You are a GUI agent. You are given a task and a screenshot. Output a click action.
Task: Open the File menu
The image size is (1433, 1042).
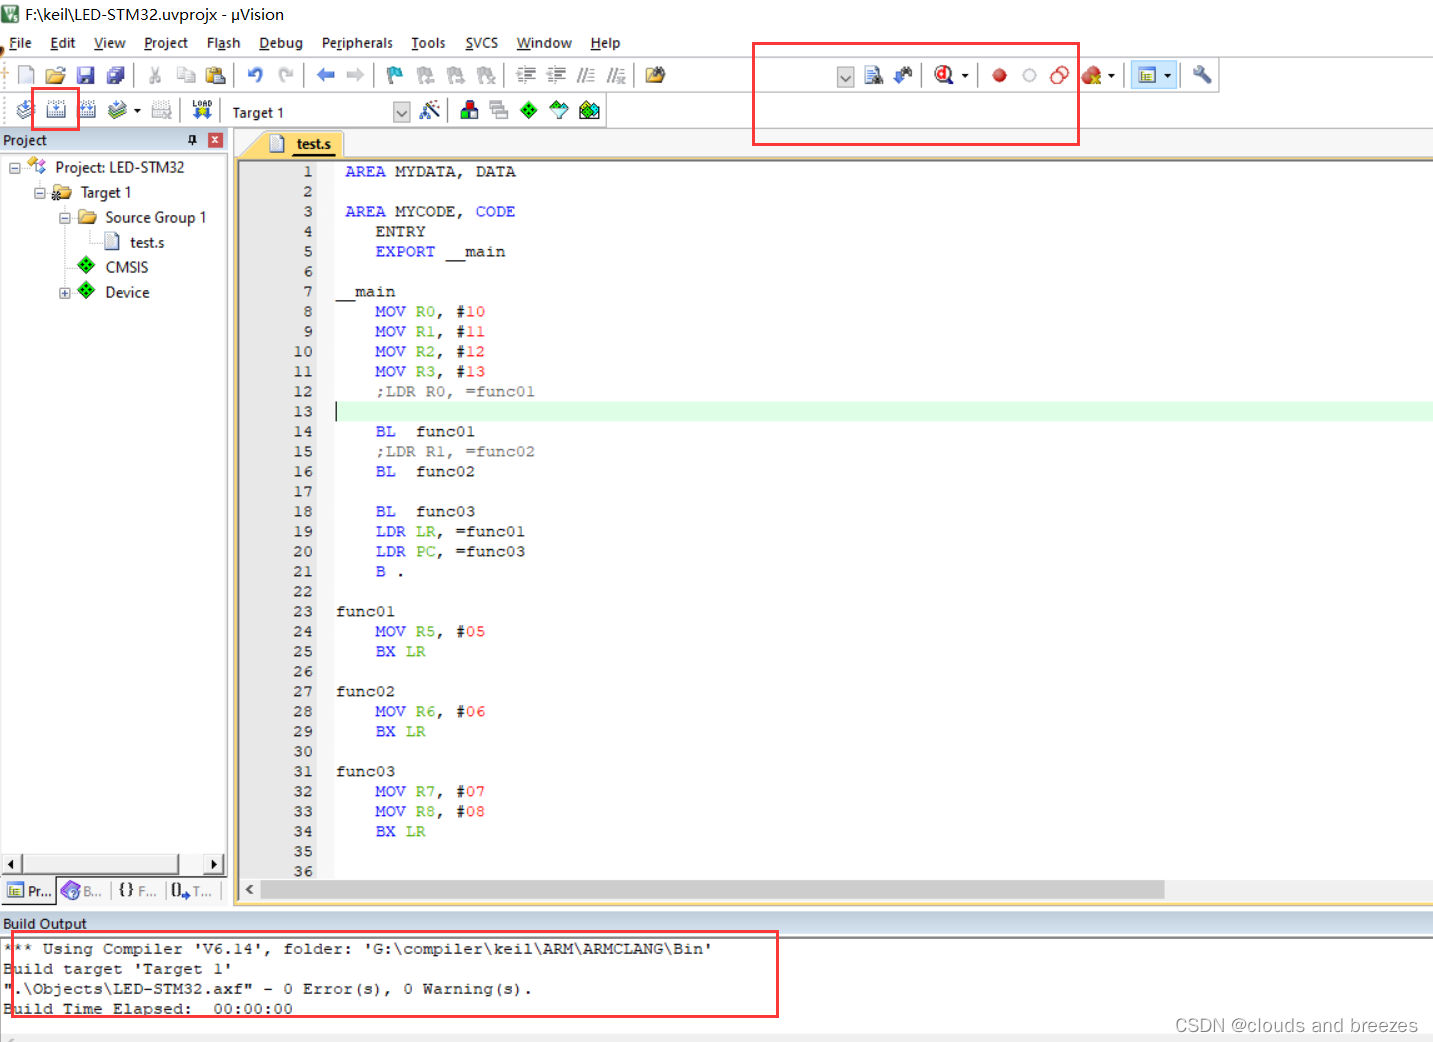coord(20,43)
